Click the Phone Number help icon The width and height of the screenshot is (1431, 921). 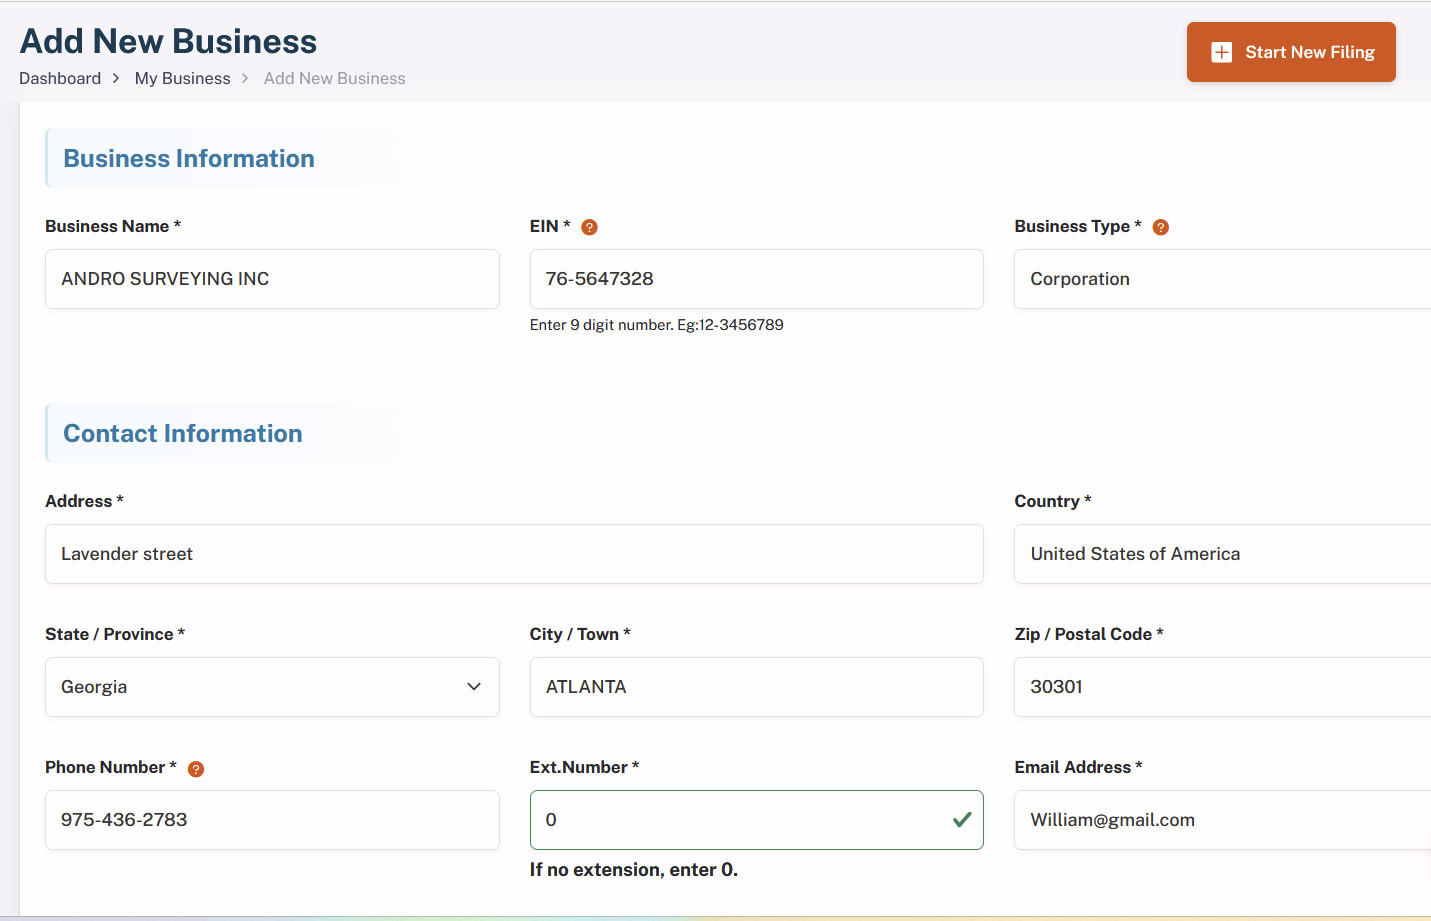196,769
